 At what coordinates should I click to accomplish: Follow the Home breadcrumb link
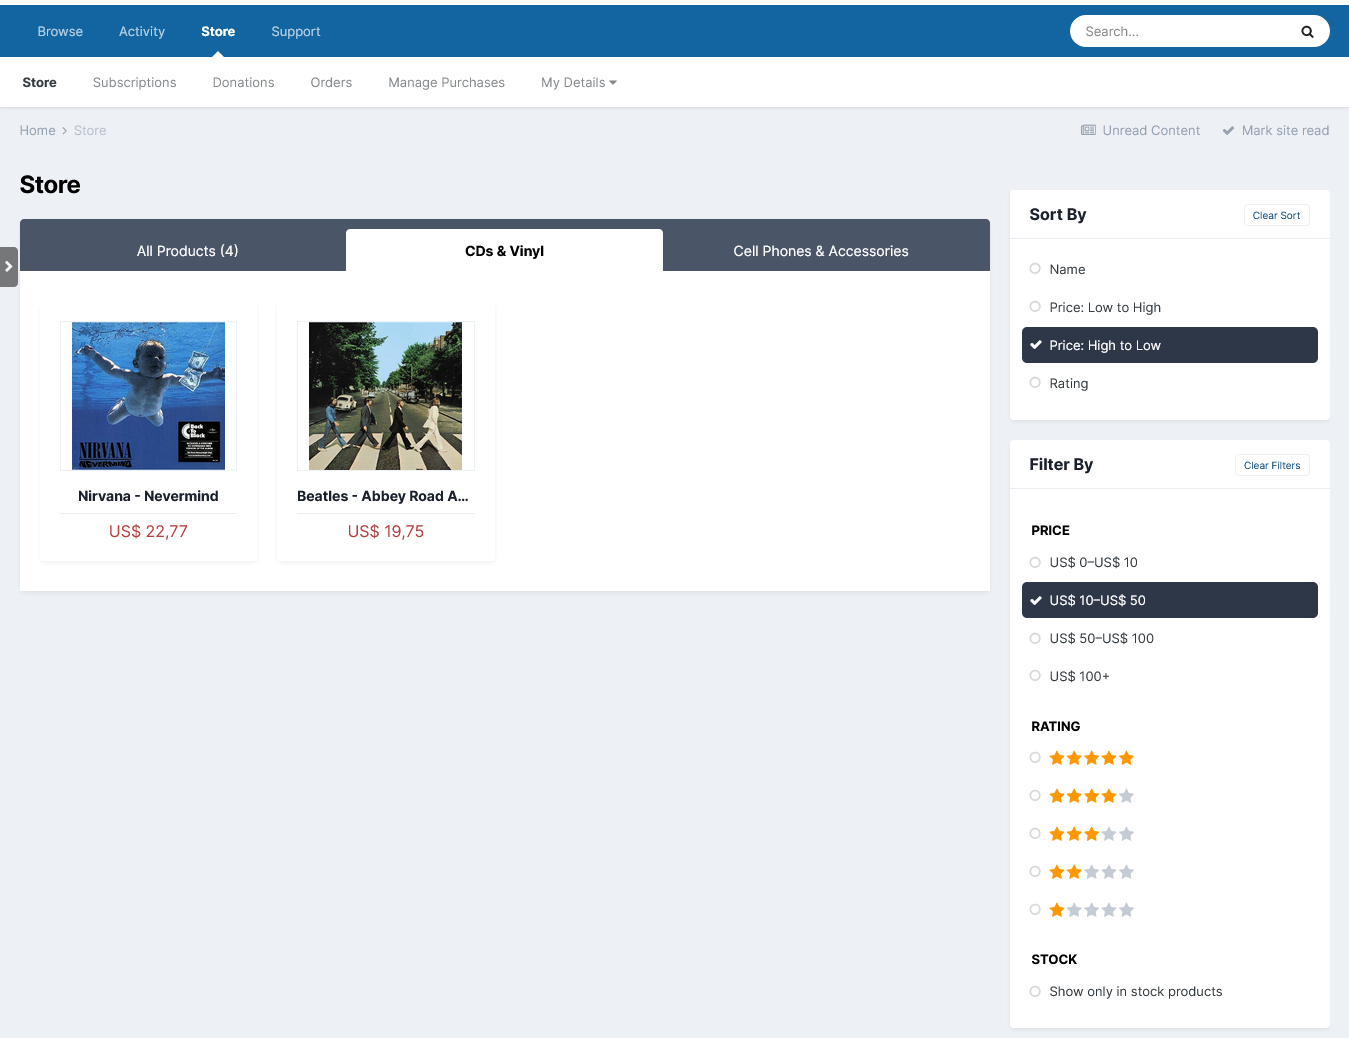click(x=38, y=131)
